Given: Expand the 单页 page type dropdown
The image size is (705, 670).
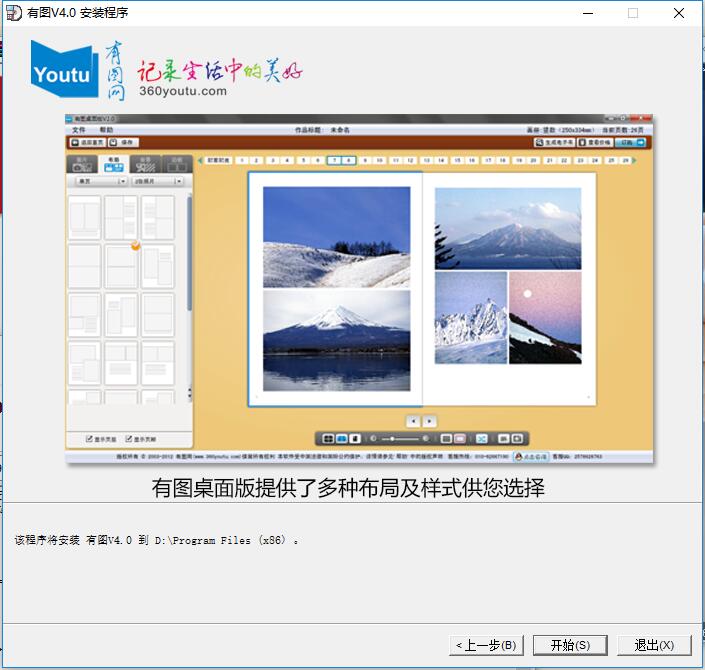Looking at the screenshot, I should tap(97, 182).
